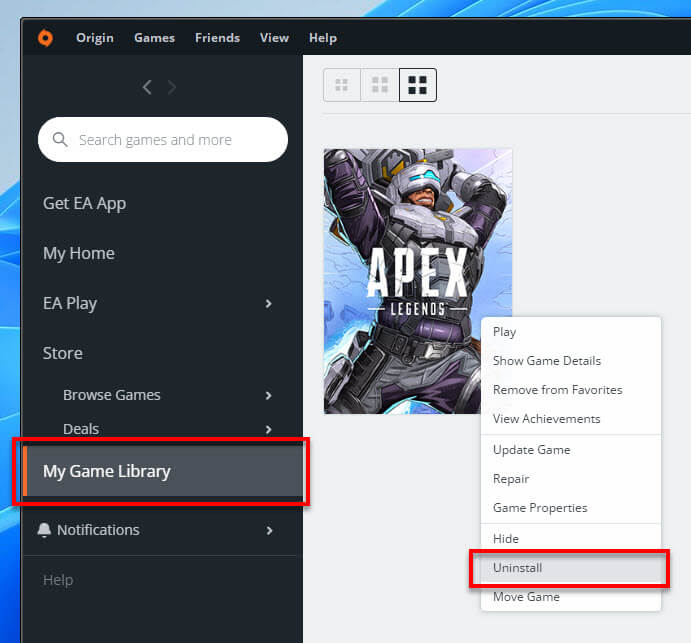
Task: Open My Game Library
Action: 163,471
